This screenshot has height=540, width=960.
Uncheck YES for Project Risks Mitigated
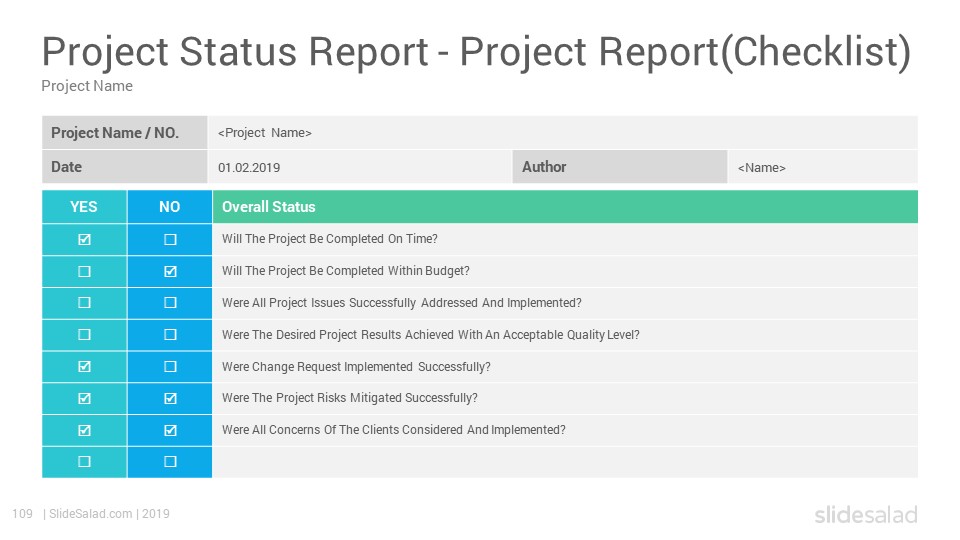pos(84,399)
